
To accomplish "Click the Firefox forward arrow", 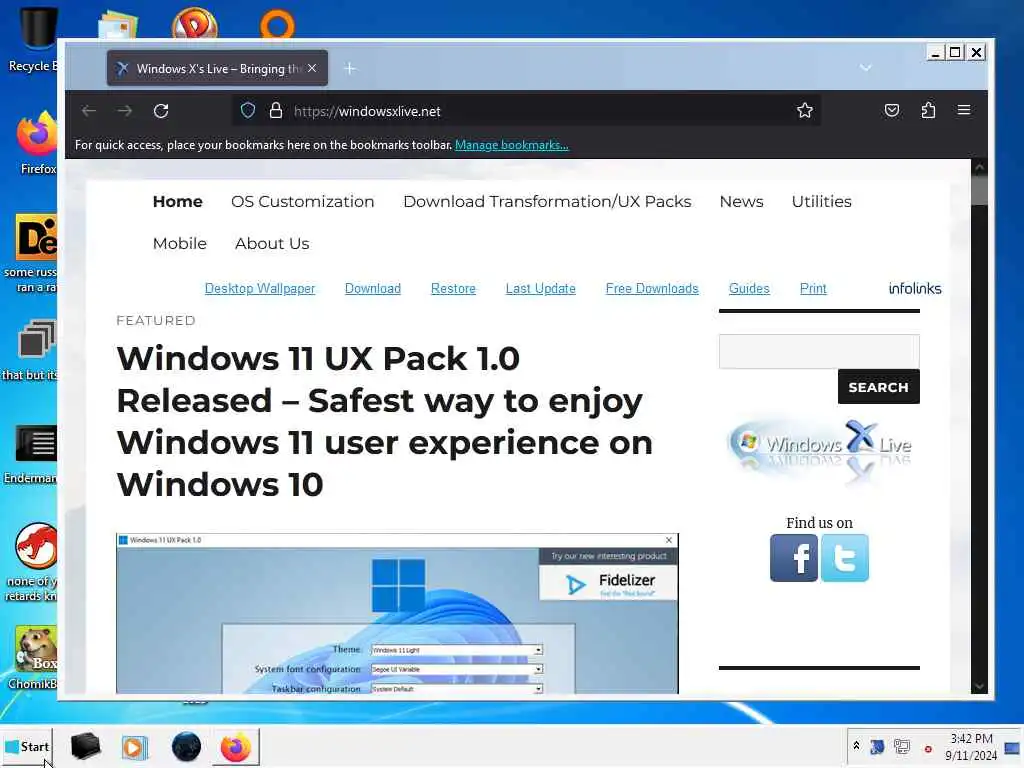I will pos(125,111).
